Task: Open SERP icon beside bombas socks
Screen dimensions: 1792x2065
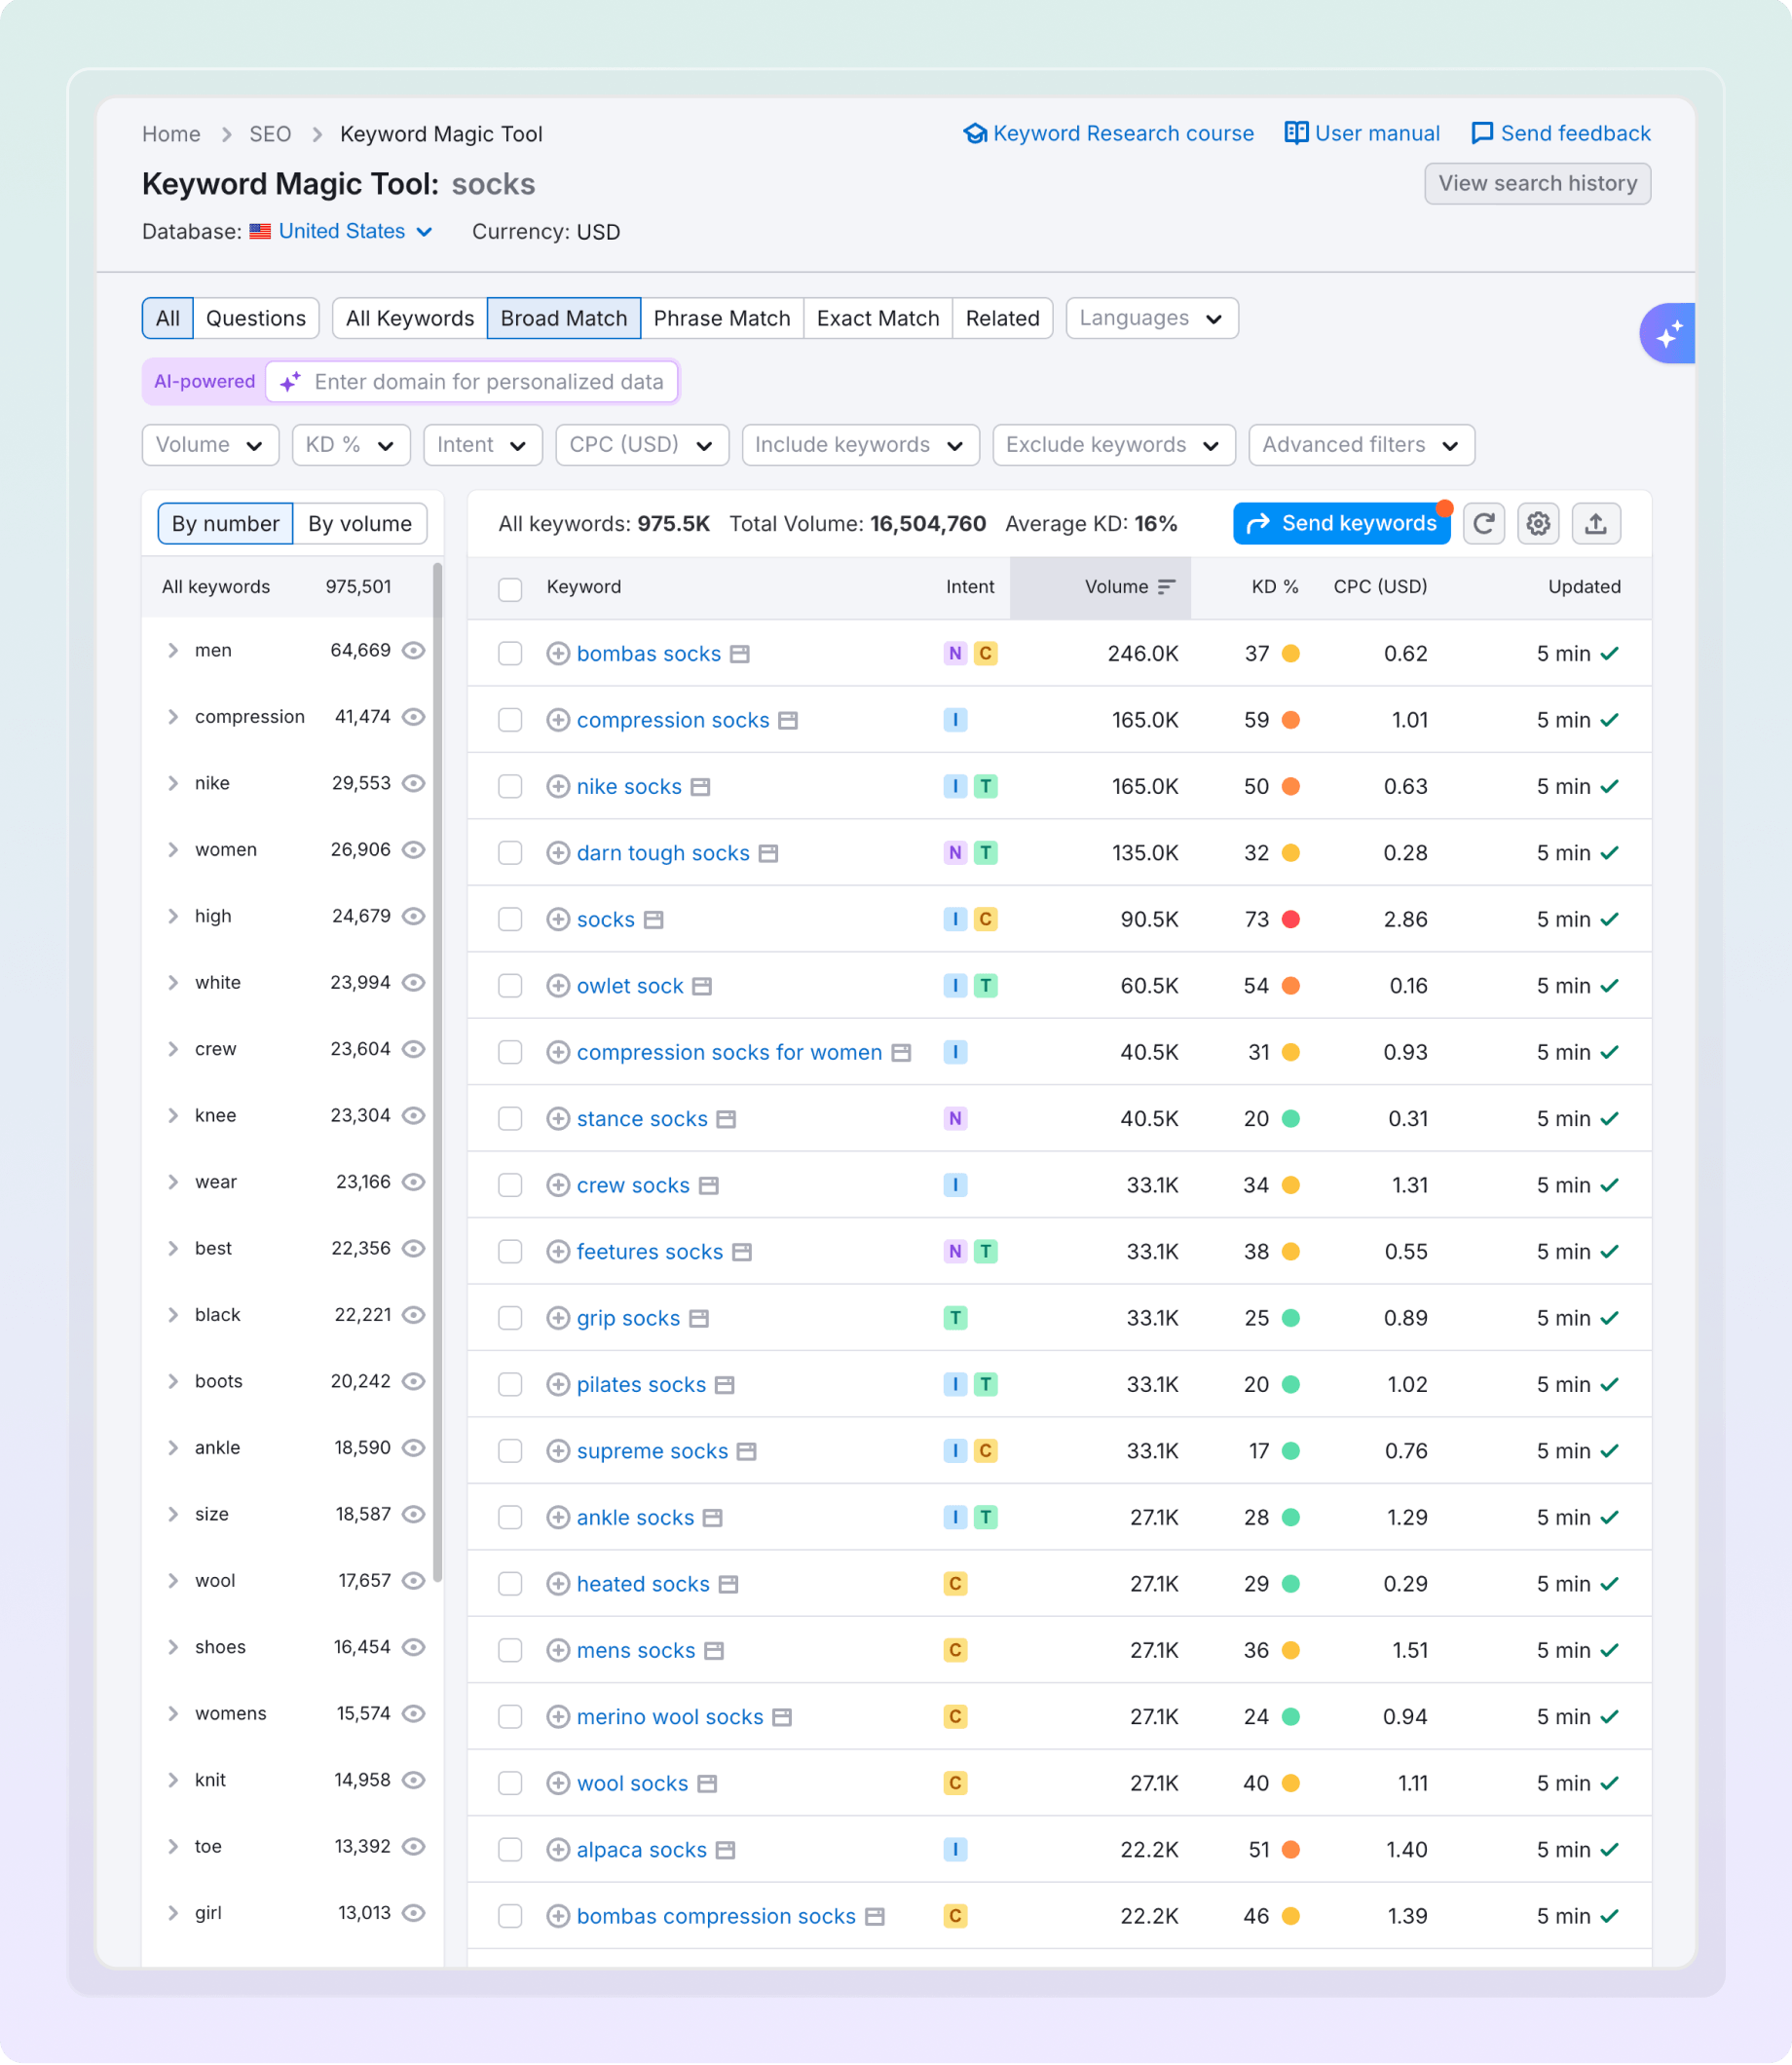Action: 740,654
